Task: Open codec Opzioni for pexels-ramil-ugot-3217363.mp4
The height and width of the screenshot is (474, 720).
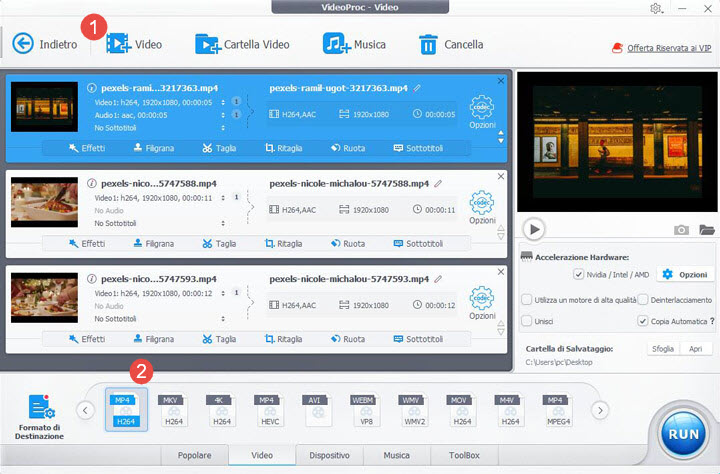Action: 482,112
